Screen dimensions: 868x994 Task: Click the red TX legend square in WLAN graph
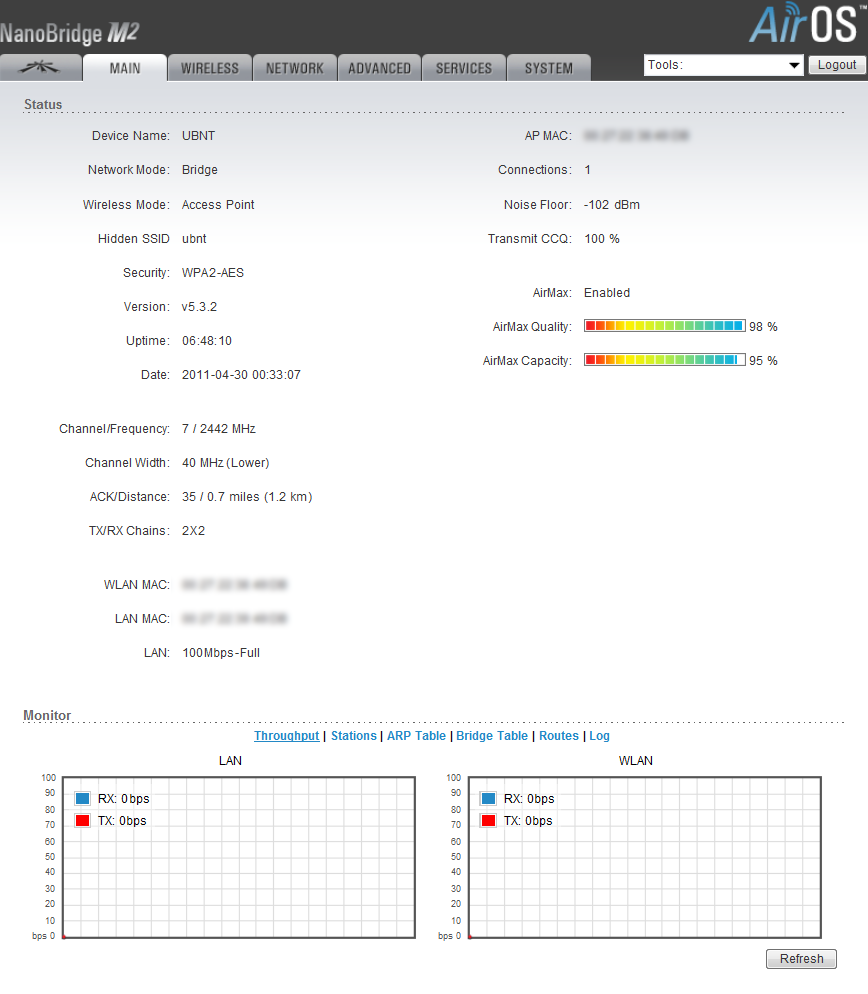pyautogui.click(x=488, y=821)
